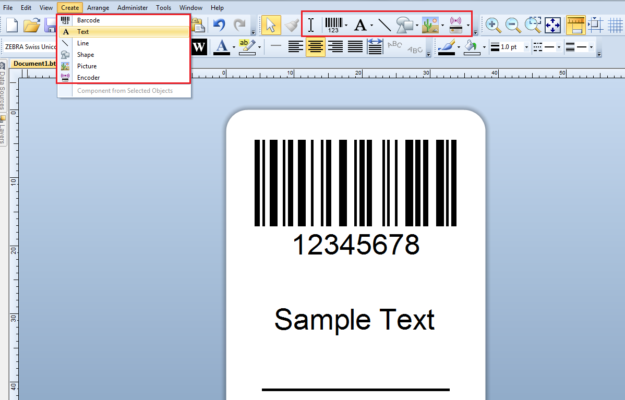Choose Picture from the Create menu
The image size is (625, 400).
coord(124,66)
